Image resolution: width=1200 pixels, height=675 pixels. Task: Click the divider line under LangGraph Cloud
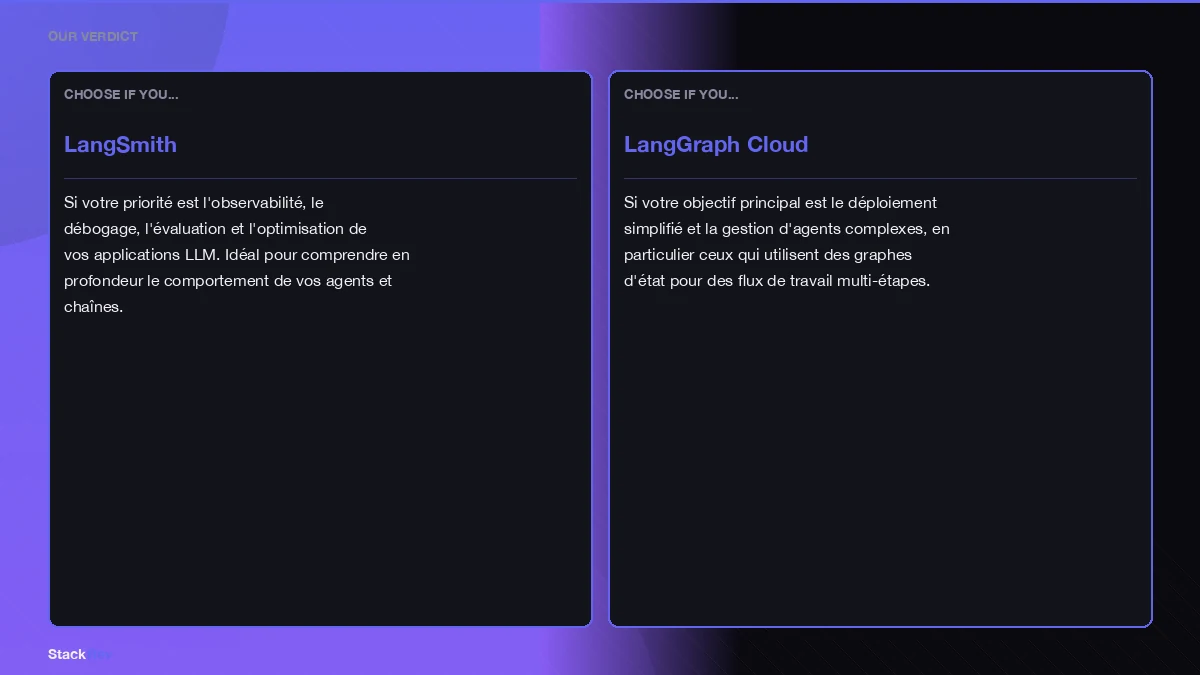coord(880,176)
